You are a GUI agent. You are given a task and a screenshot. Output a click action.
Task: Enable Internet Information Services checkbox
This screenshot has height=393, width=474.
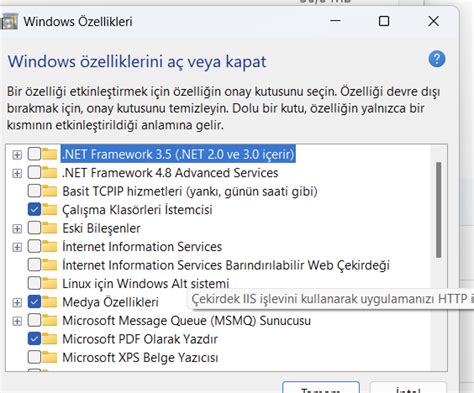tap(34, 247)
